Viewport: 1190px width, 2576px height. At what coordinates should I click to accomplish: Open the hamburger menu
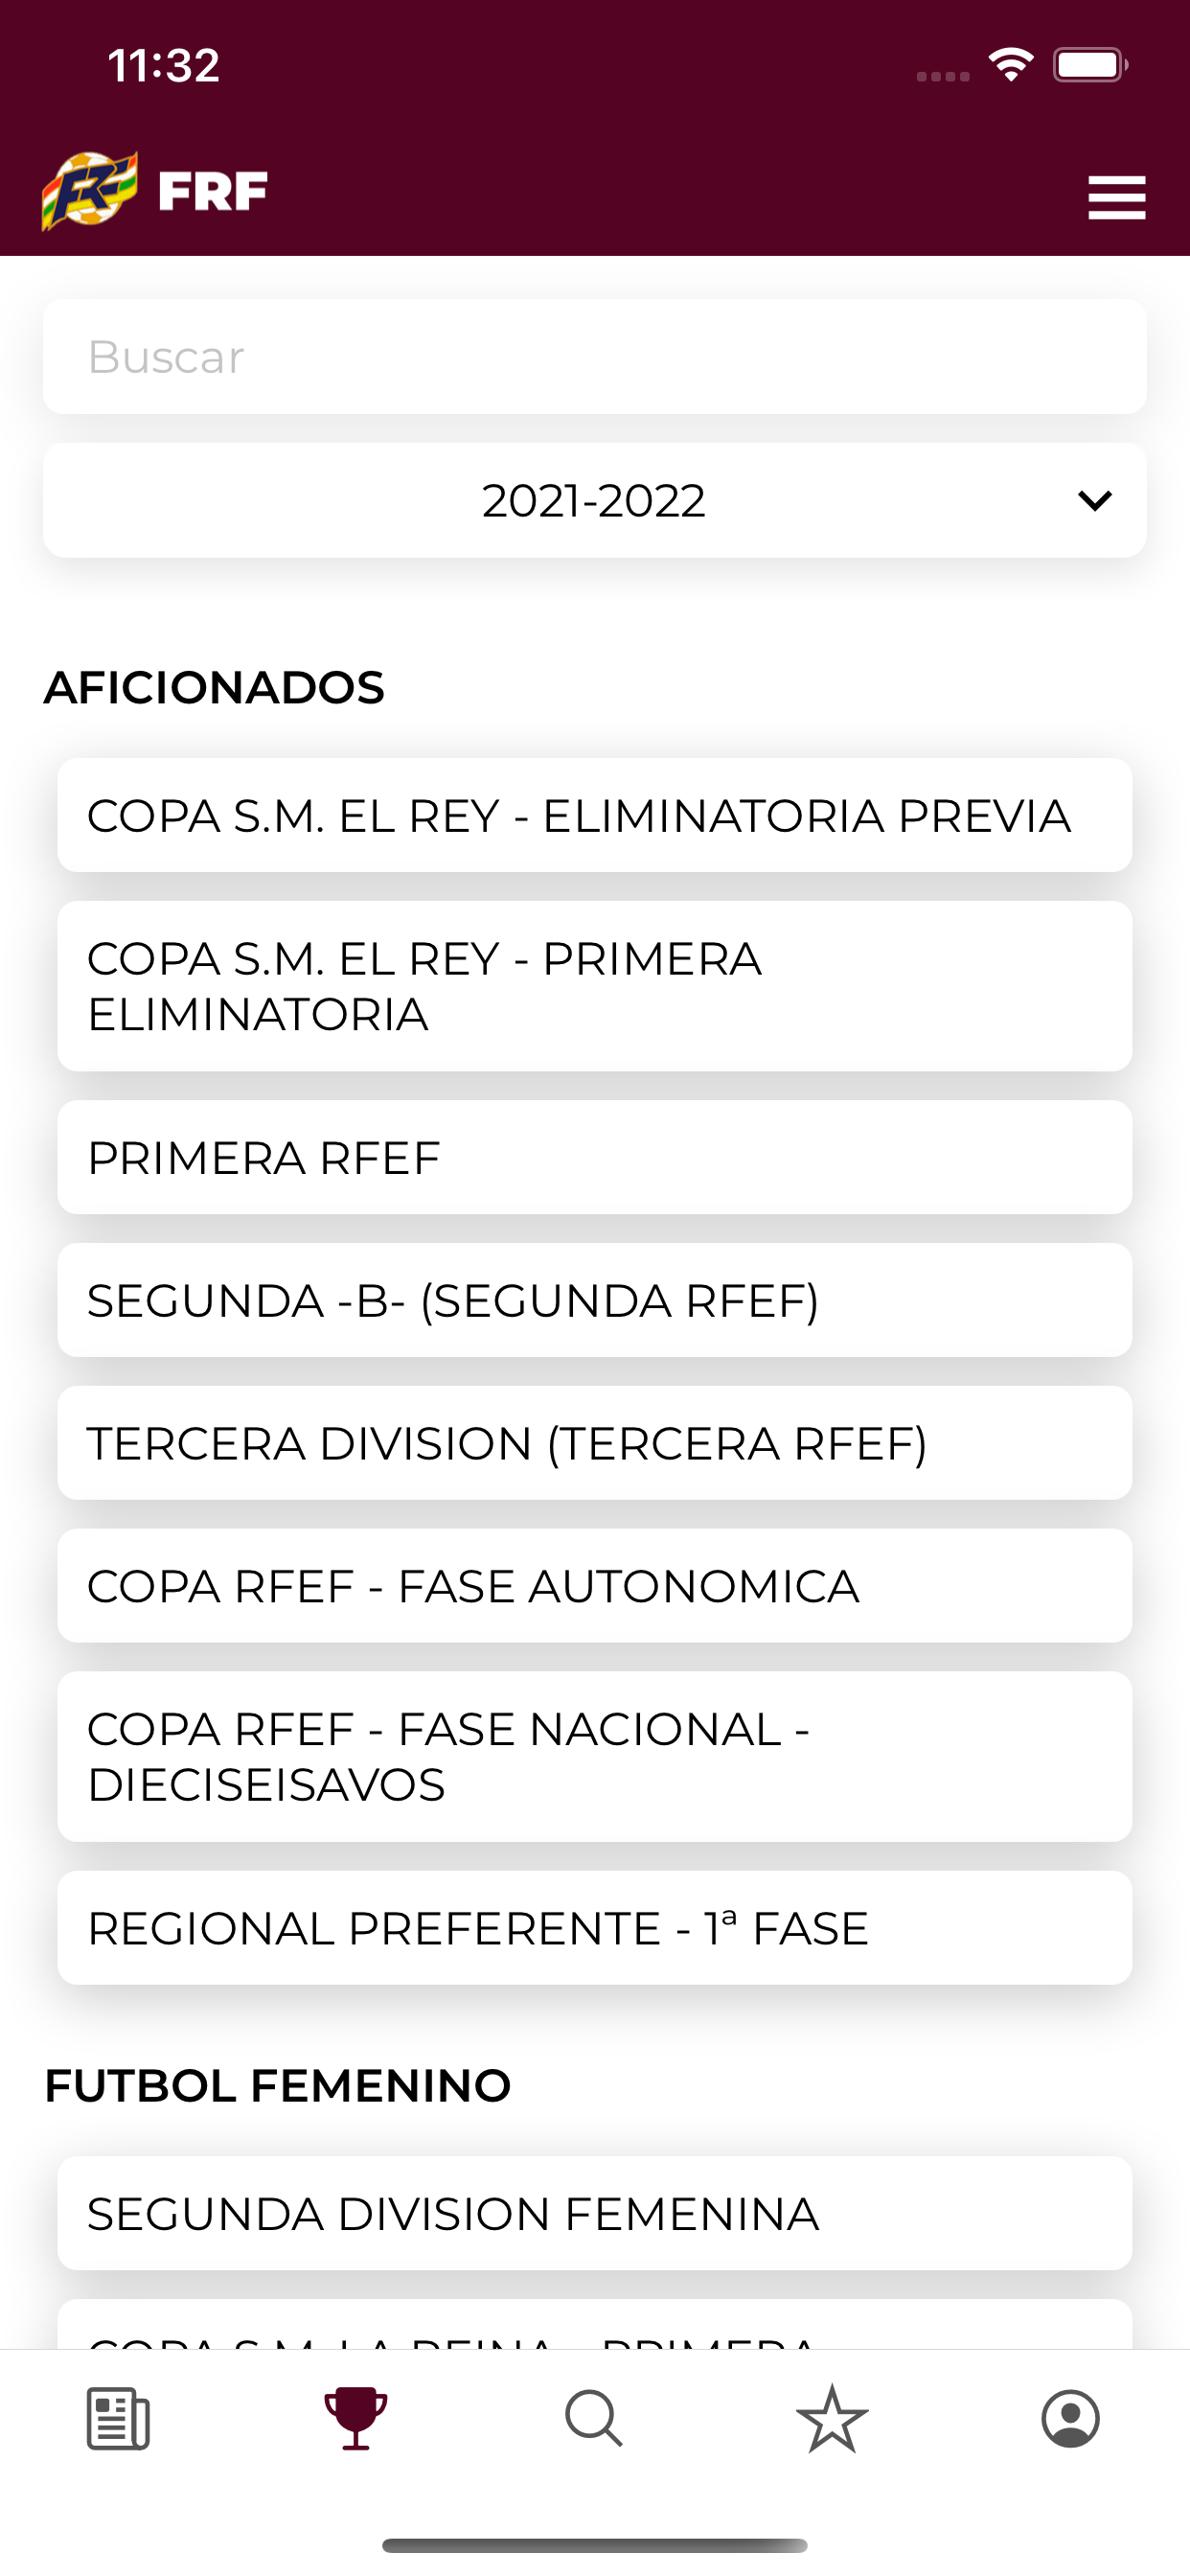(x=1116, y=197)
